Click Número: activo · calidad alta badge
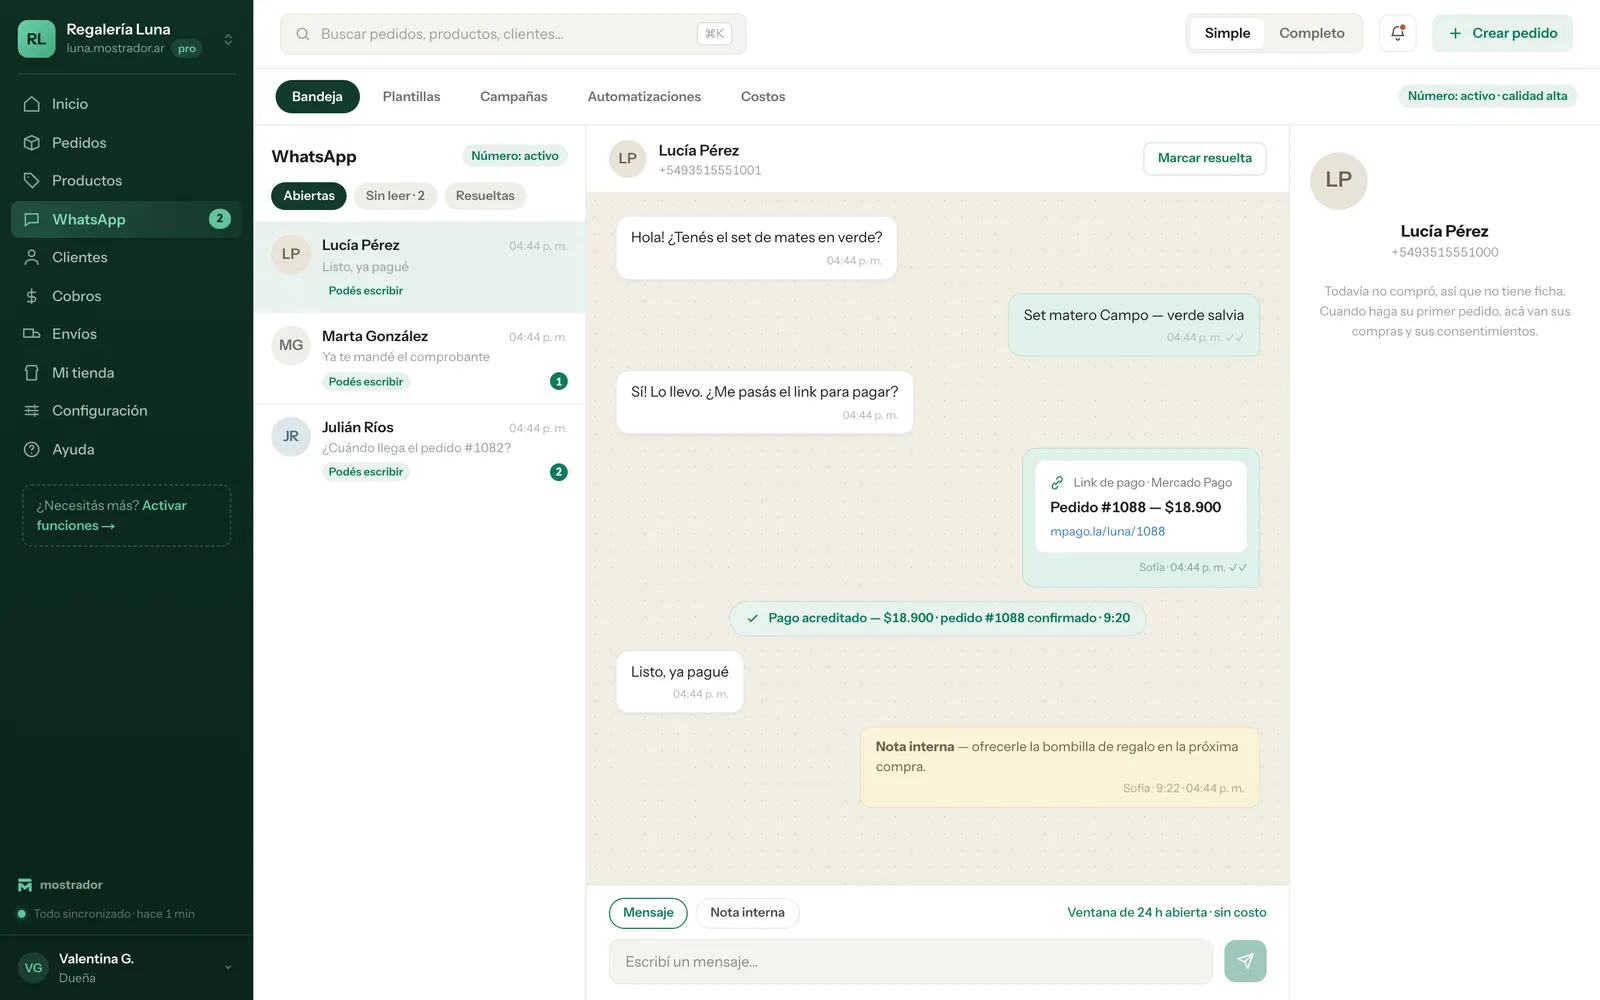Viewport: 1600px width, 1000px height. tap(1487, 96)
